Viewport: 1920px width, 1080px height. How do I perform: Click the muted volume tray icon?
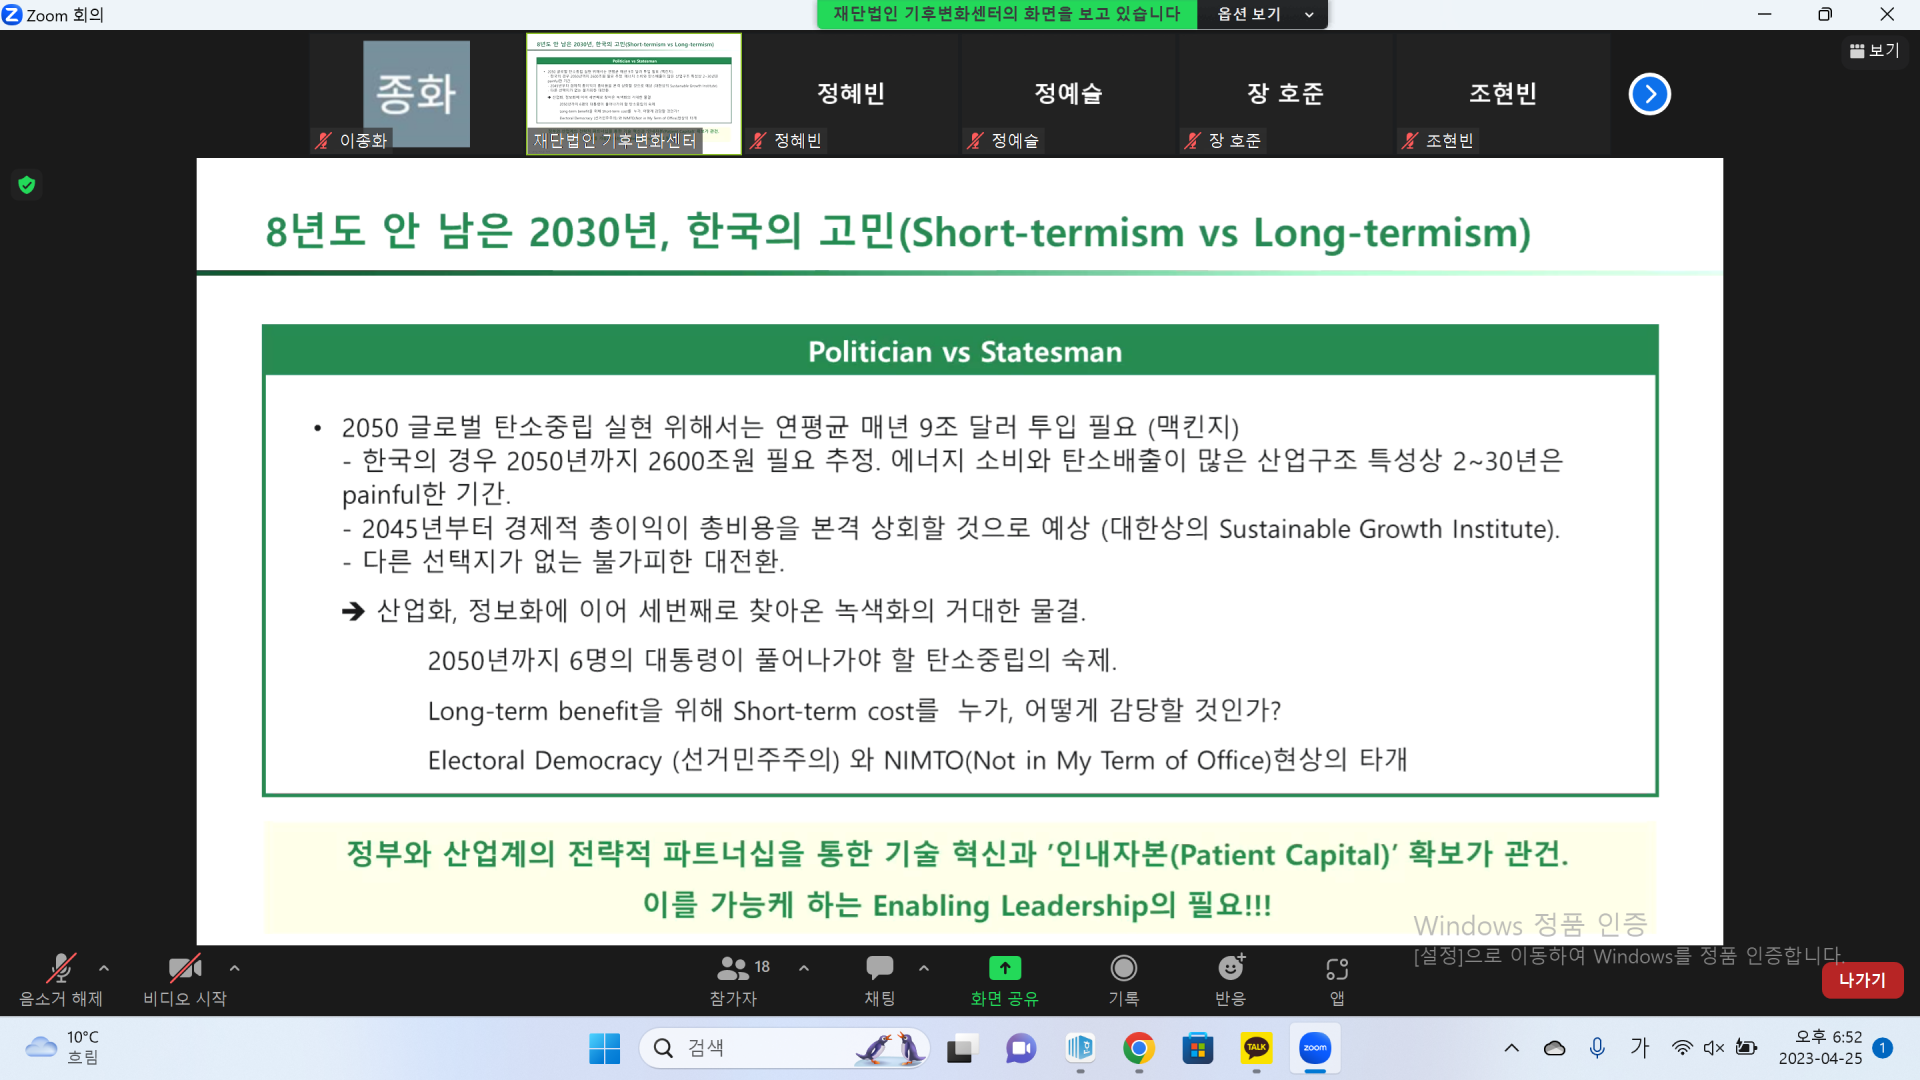click(1714, 1048)
